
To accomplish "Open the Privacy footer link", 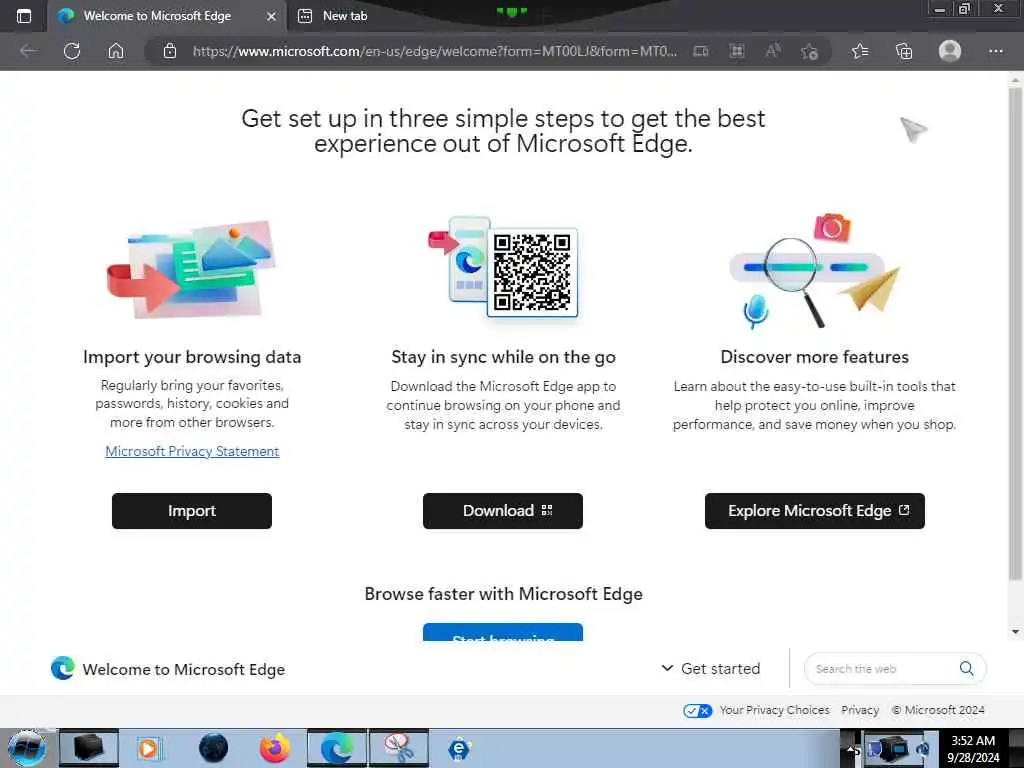I will click(860, 710).
